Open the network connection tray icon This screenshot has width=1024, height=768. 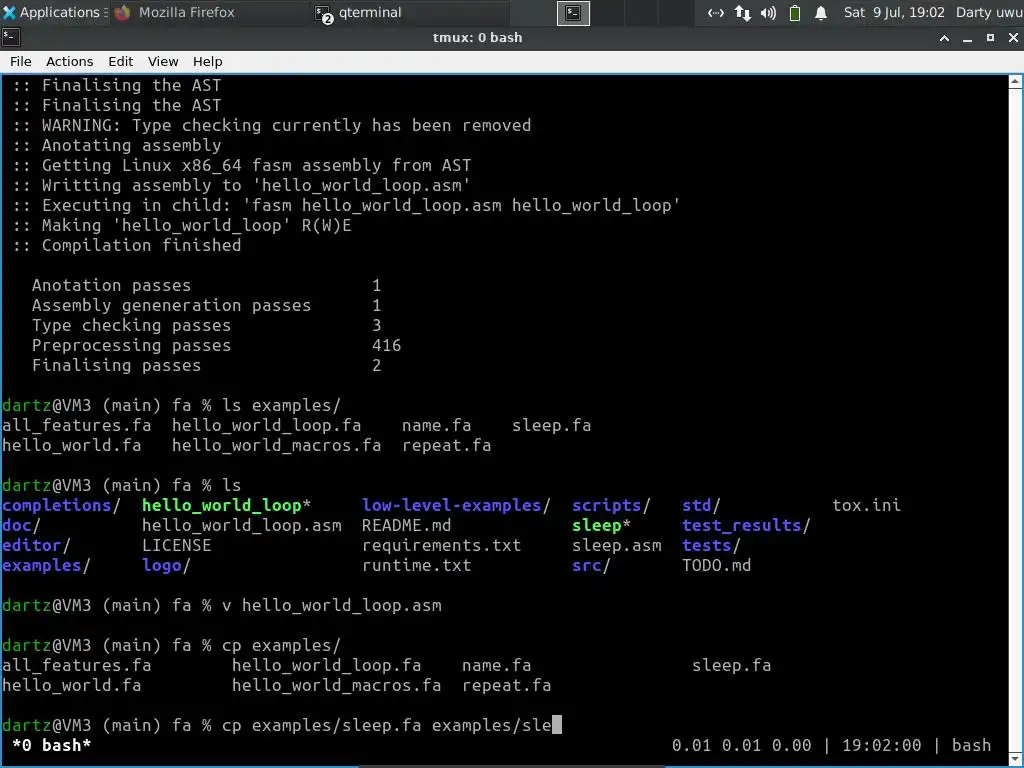click(716, 13)
